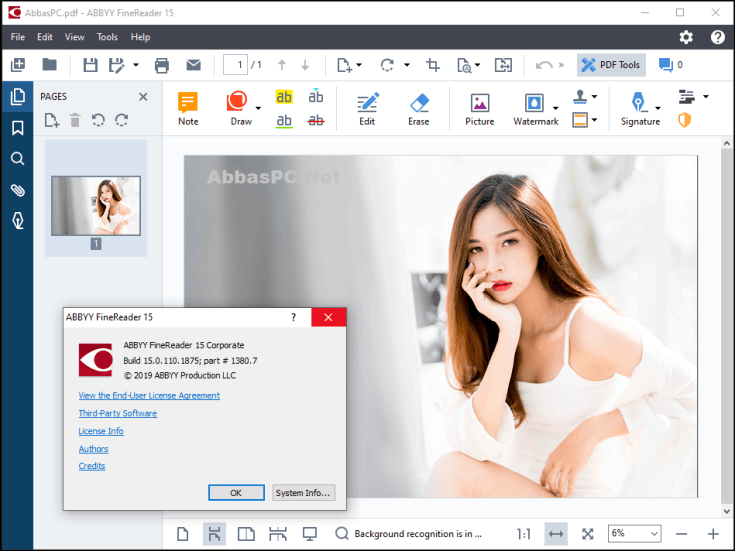Open the Signature tool
Screen dimensions: 735x551
click(x=638, y=109)
